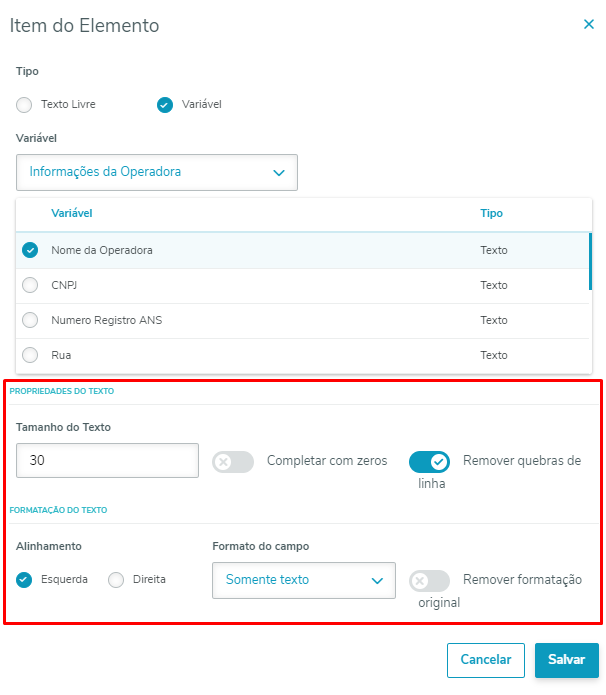Choose the CNPJ variable radio button

point(30,285)
